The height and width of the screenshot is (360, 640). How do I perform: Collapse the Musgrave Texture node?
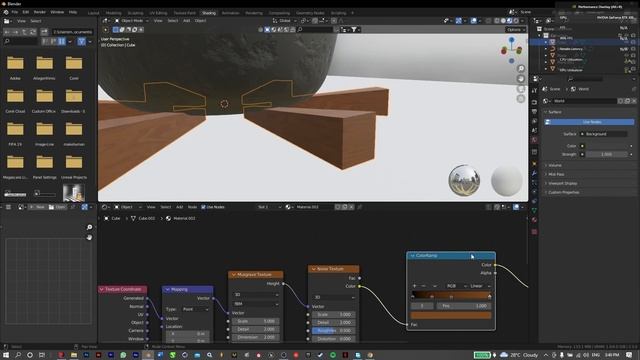(x=234, y=275)
